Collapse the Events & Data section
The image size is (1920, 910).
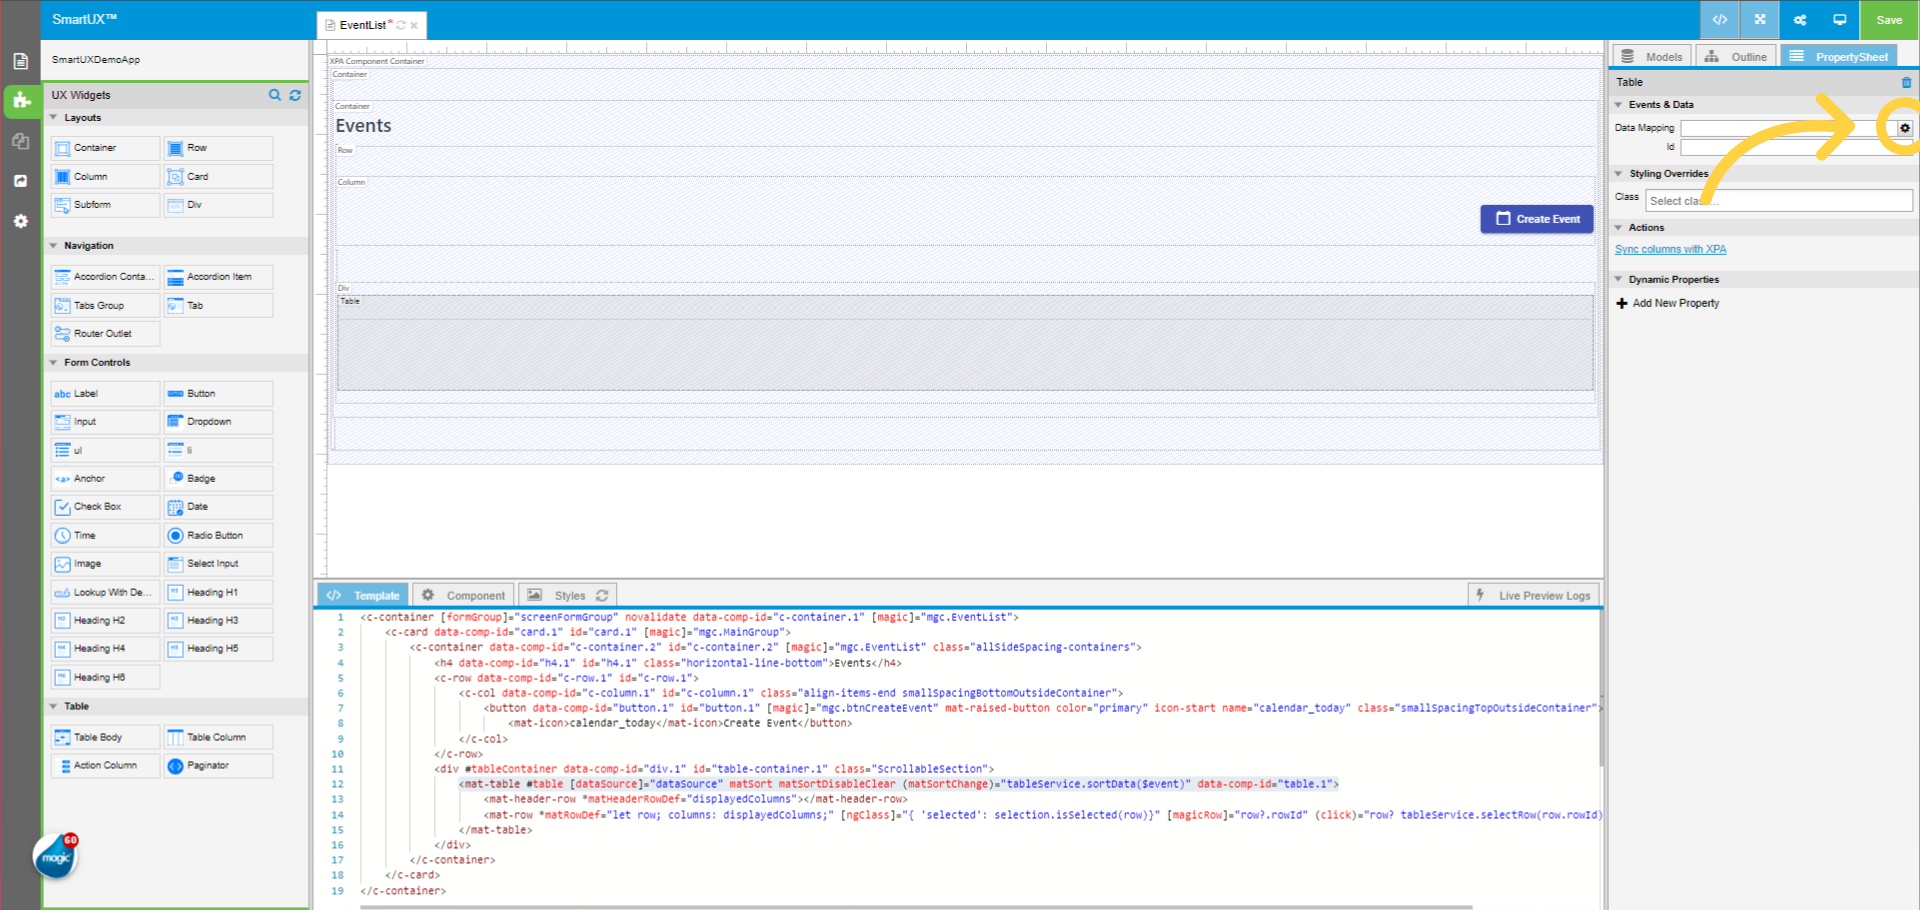pos(1619,105)
